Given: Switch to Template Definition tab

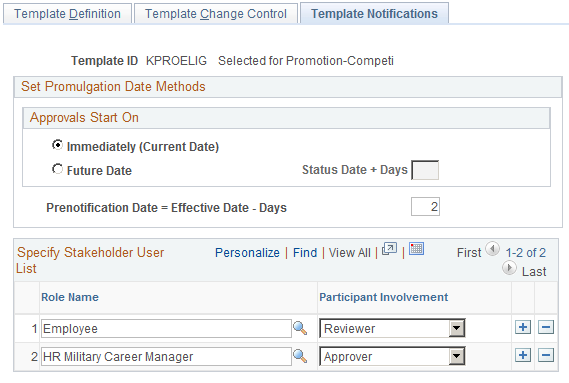Looking at the screenshot, I should click(x=67, y=13).
